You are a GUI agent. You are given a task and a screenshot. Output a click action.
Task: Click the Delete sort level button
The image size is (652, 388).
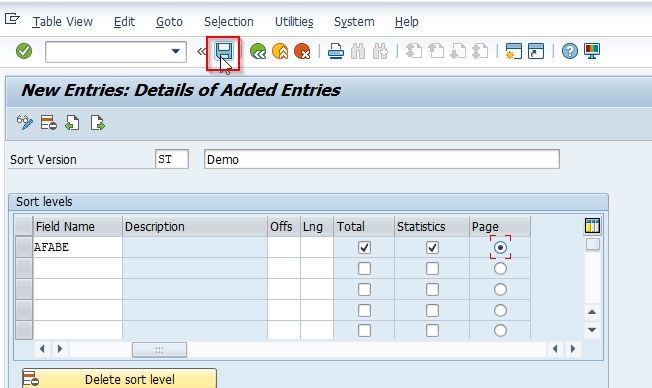(119, 378)
